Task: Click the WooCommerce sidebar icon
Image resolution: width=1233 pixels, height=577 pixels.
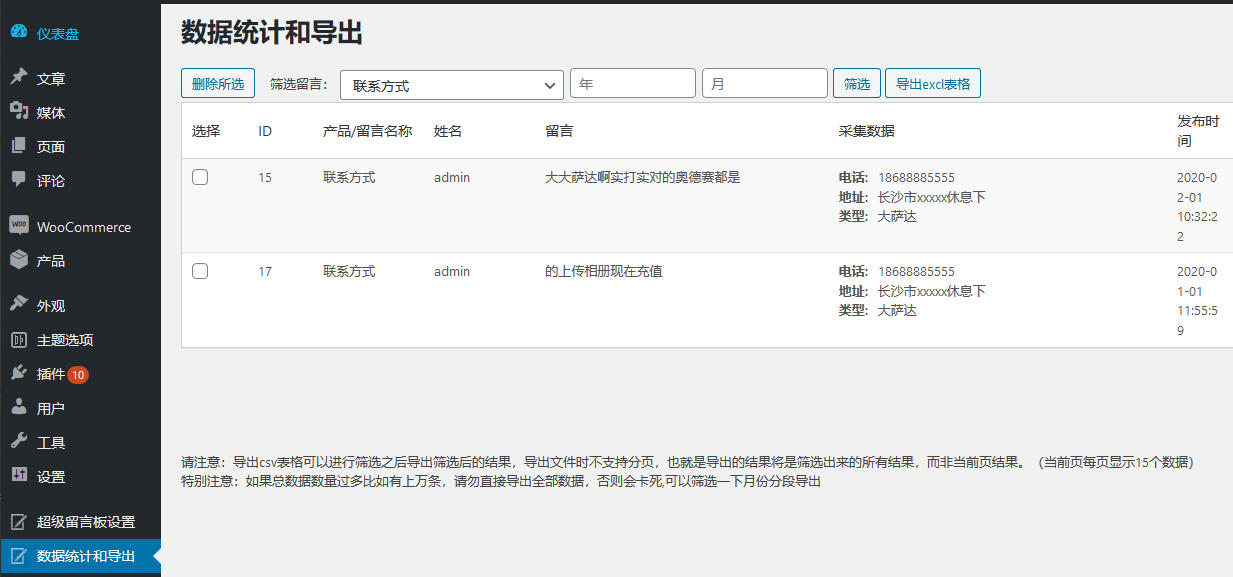Action: [x=19, y=226]
